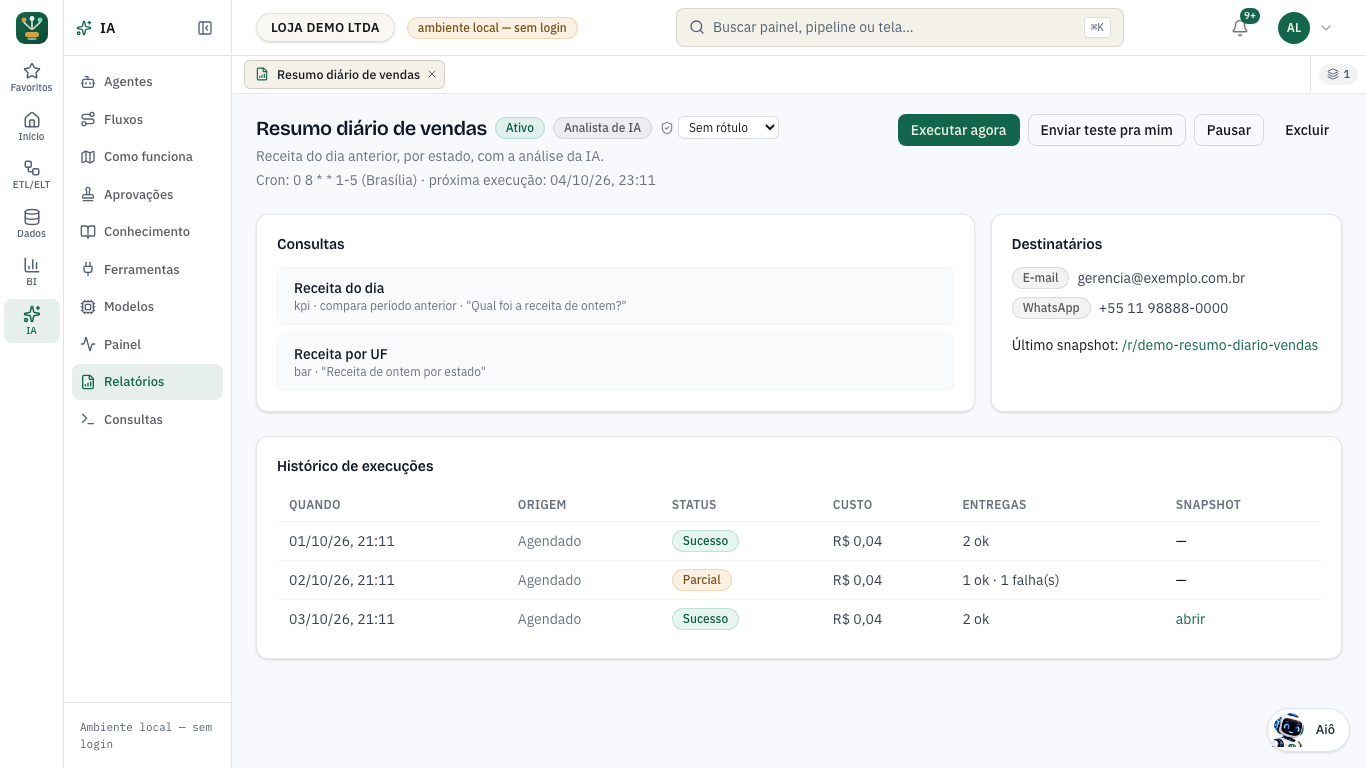
Task: Pause the report with Pausar
Action: 1229,130
